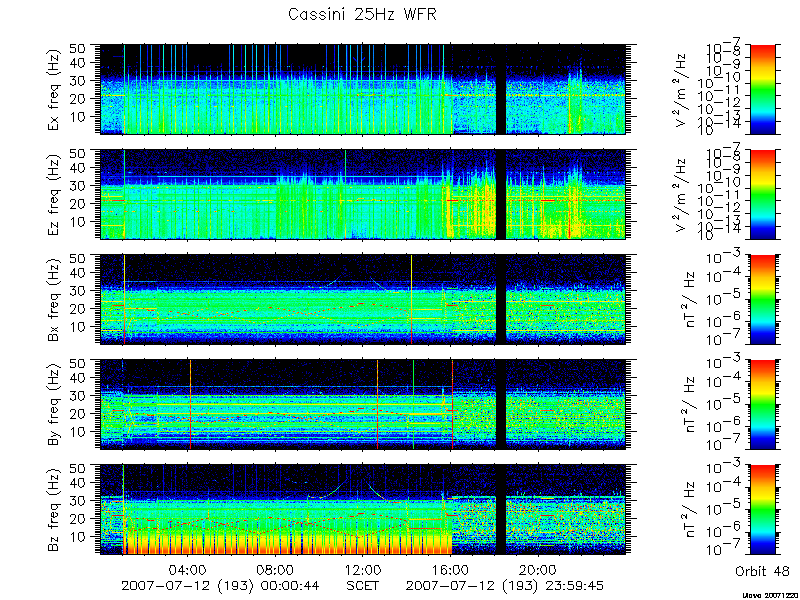Click the By panel nT²/Hz color bar
This screenshot has height=600, width=800.
pos(762,404)
